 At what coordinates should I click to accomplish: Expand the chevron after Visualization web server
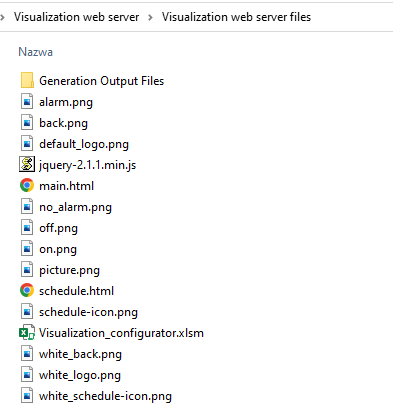click(150, 17)
